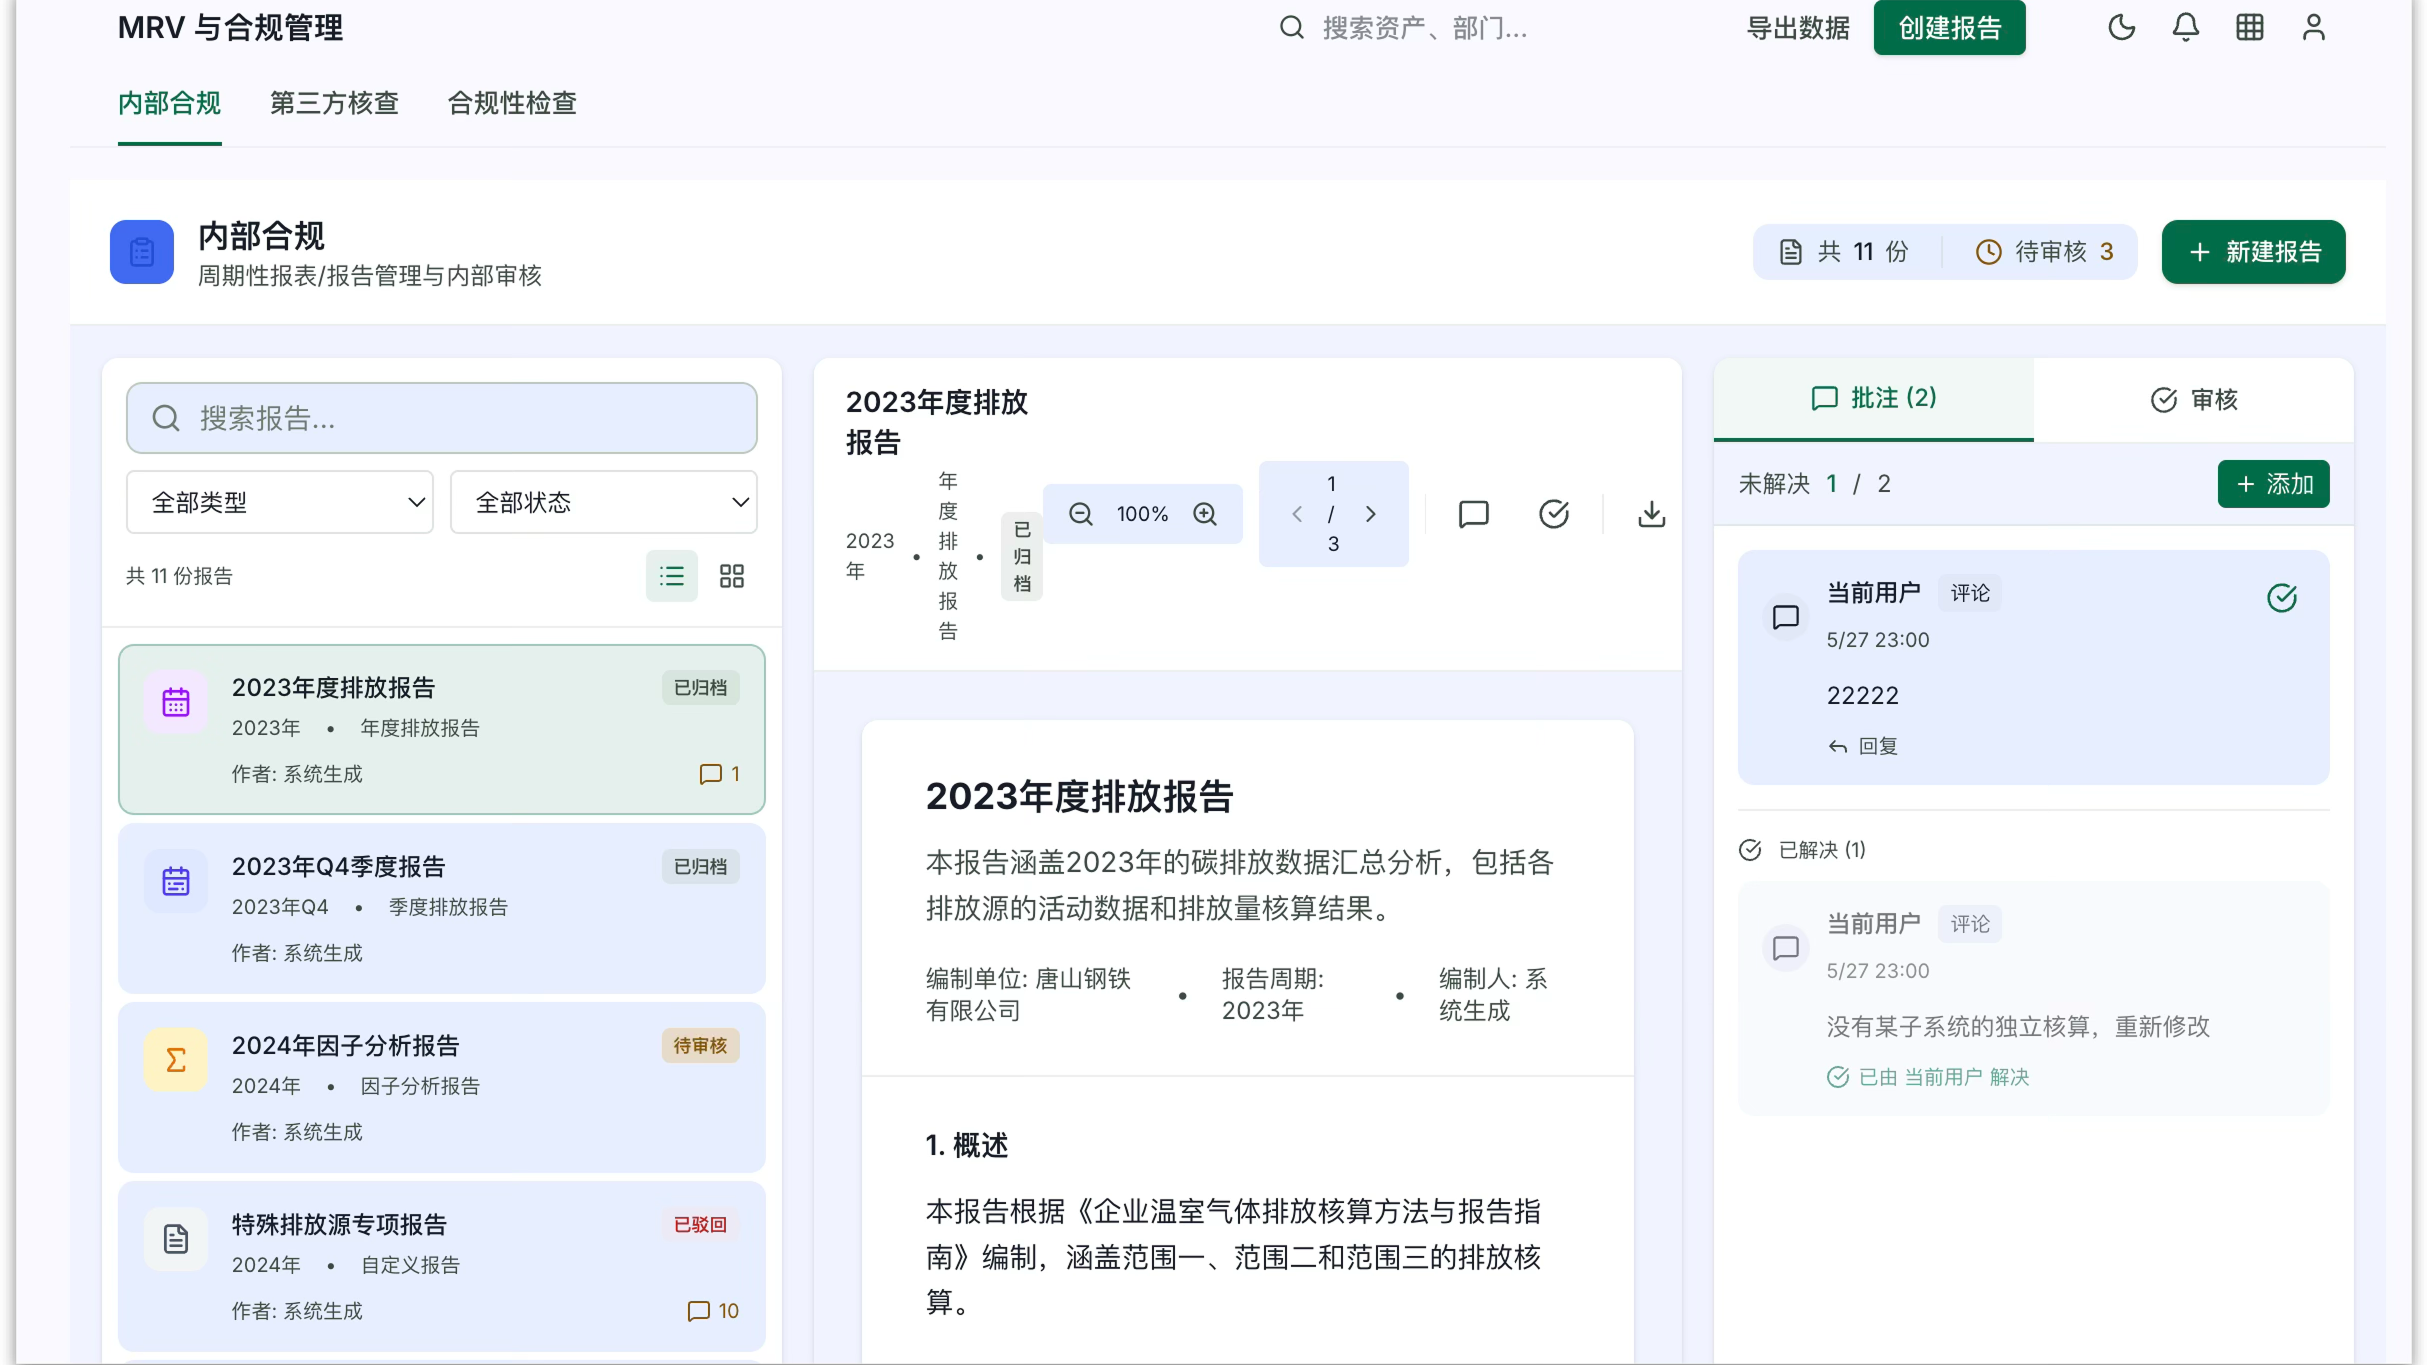Viewport: 2427px width, 1365px height.
Task: Click the 1. 概述 heading
Action: [967, 1146]
